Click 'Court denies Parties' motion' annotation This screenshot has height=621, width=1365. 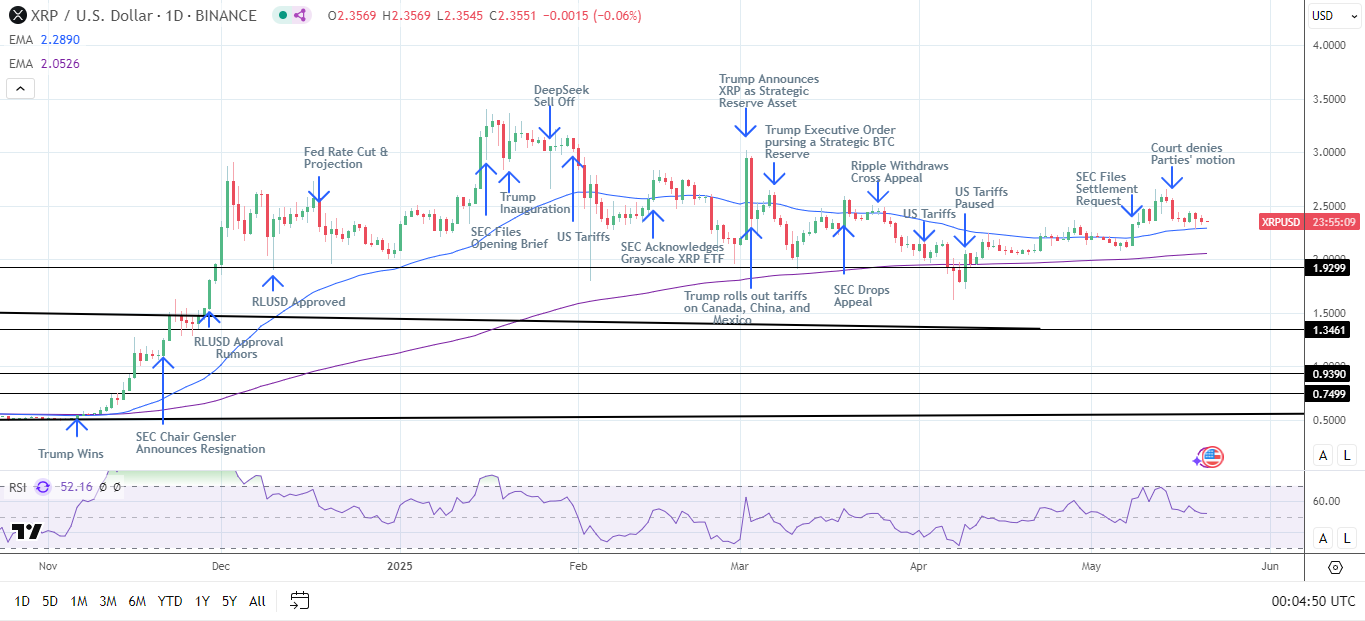pos(1193,154)
